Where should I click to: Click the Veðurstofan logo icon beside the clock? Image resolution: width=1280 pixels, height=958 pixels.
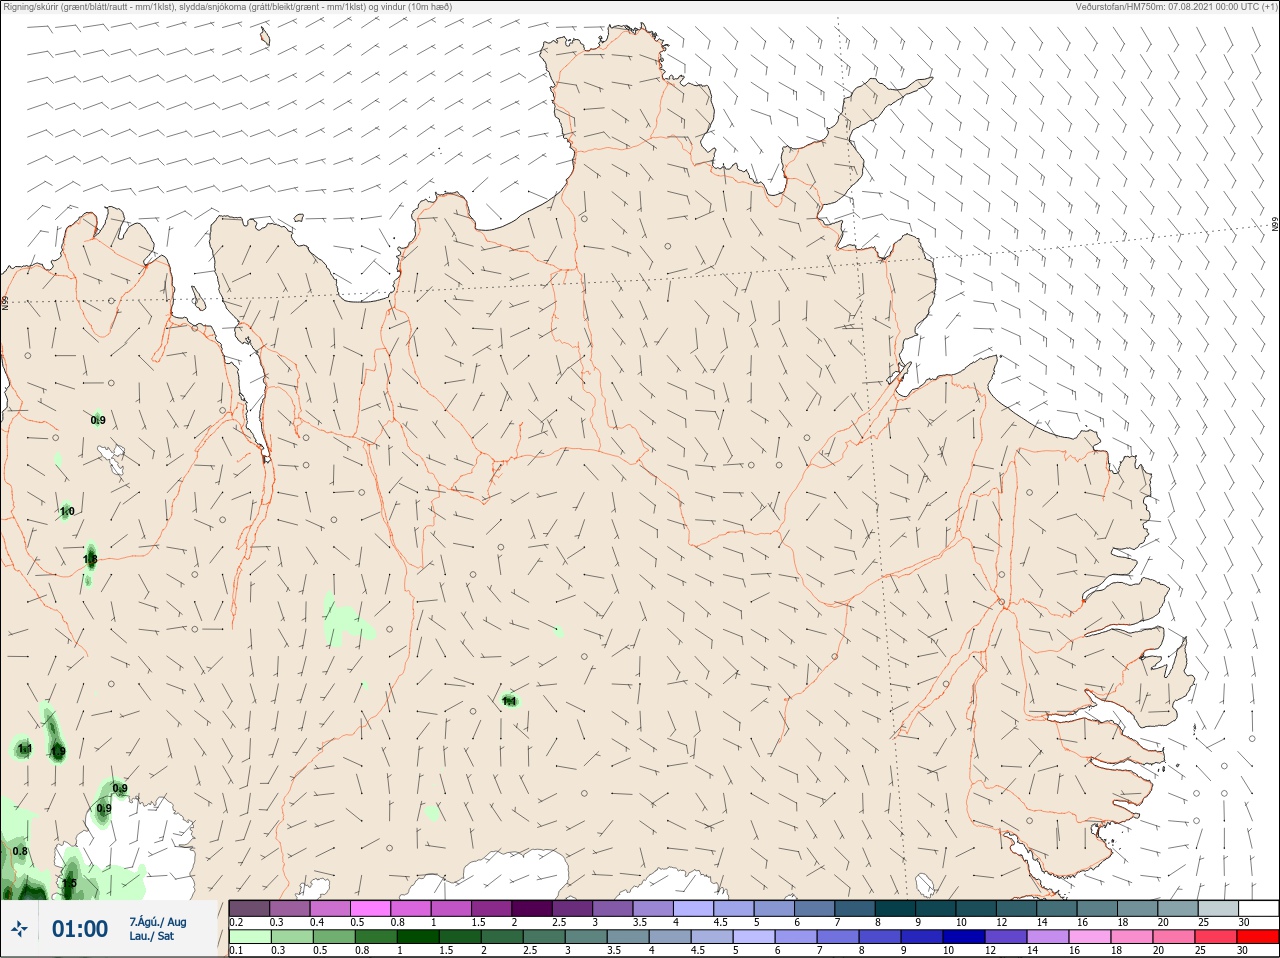18,929
